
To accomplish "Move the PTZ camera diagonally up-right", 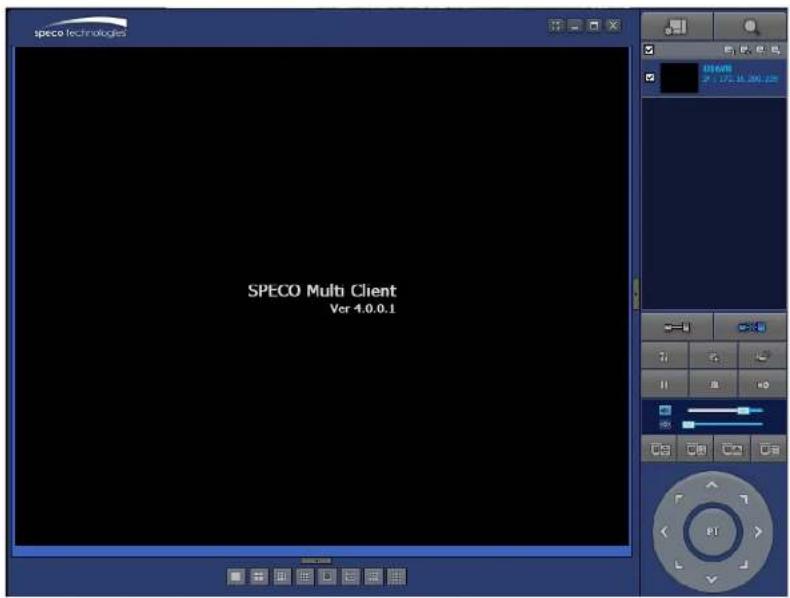I will click(x=744, y=499).
